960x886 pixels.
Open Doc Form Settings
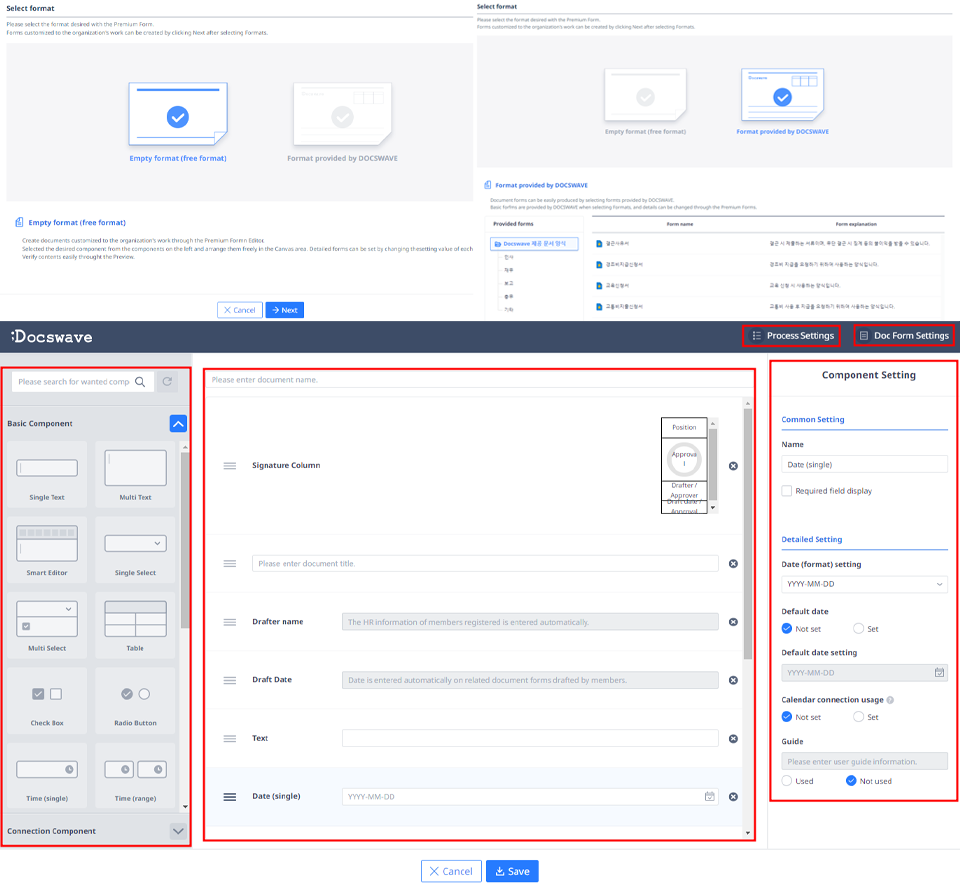pyautogui.click(x=904, y=336)
